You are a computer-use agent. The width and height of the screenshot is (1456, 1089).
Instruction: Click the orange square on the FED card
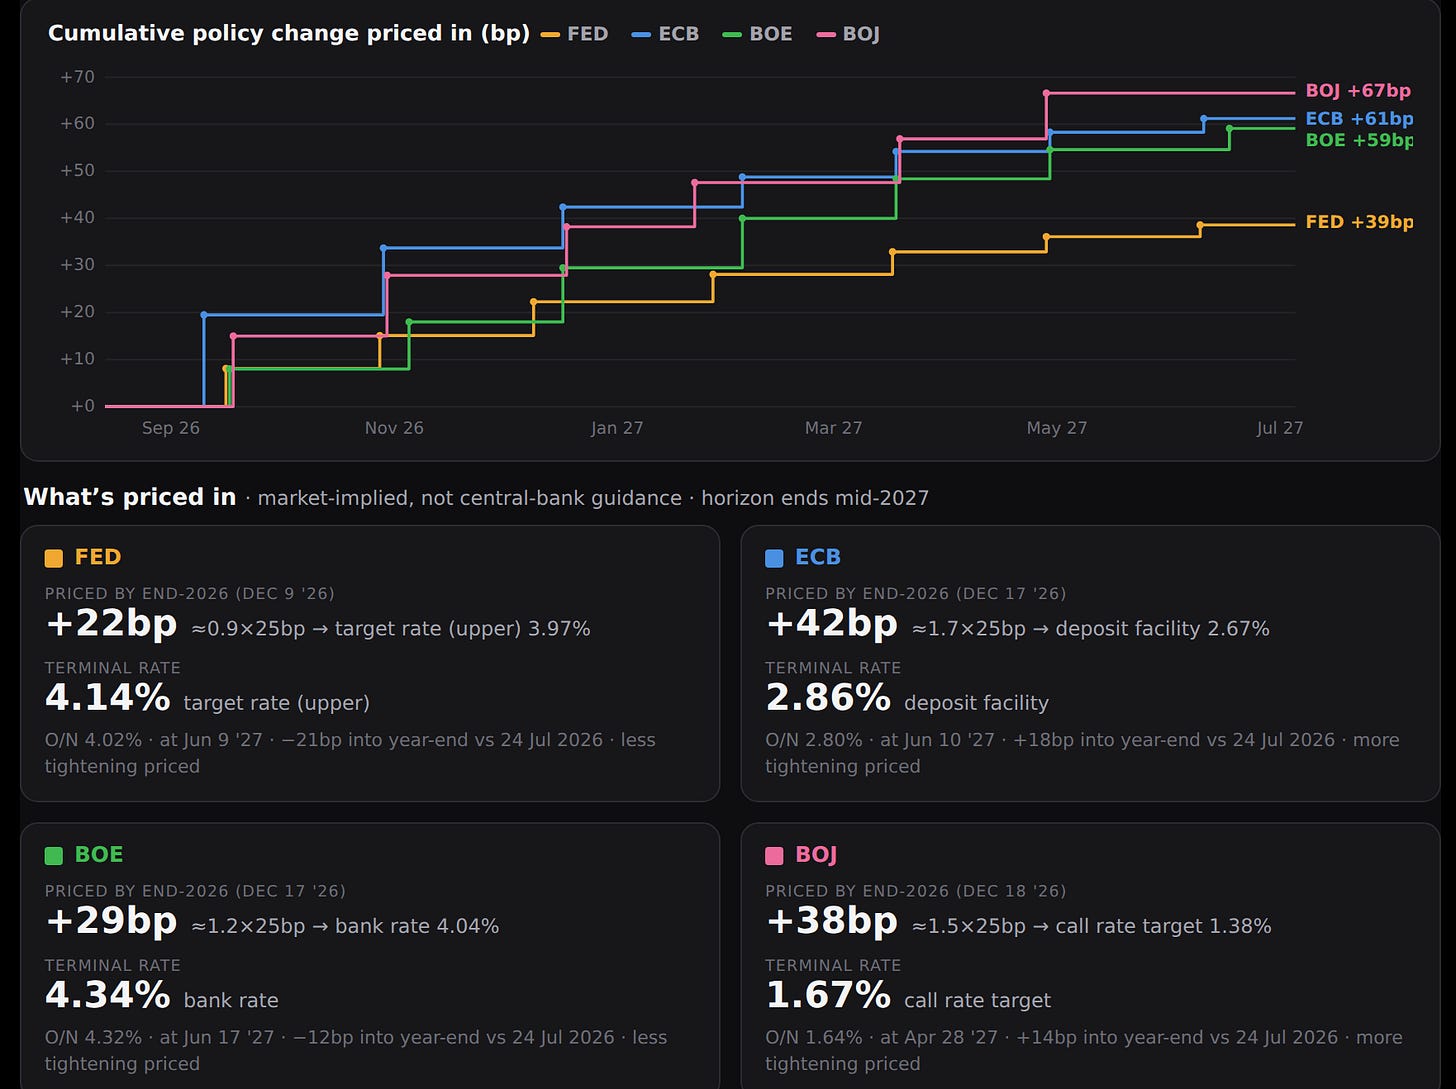pyautogui.click(x=54, y=558)
